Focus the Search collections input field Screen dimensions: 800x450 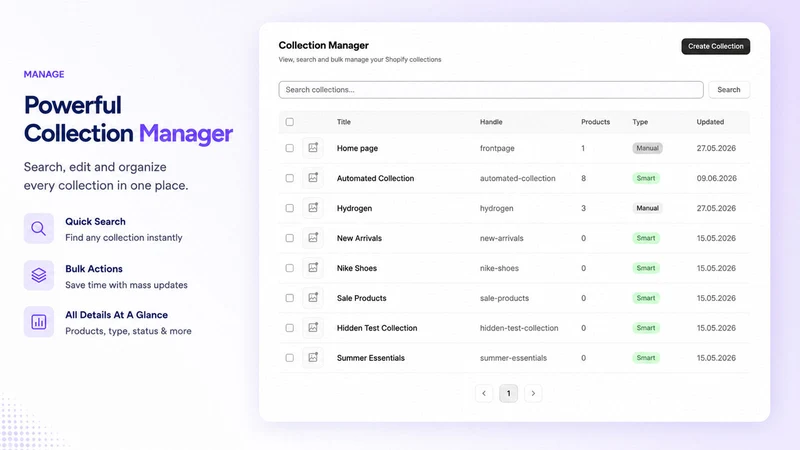[x=491, y=90]
